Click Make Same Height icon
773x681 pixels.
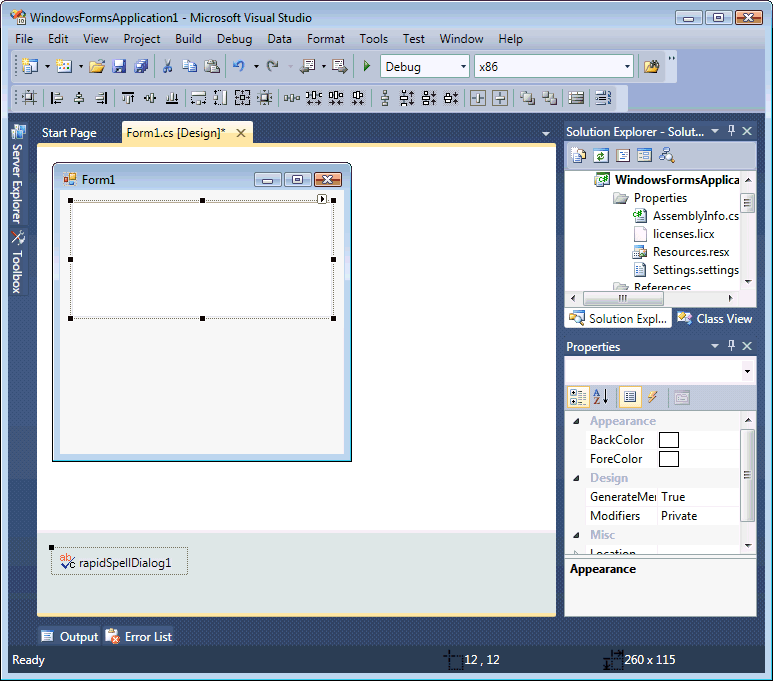click(220, 98)
